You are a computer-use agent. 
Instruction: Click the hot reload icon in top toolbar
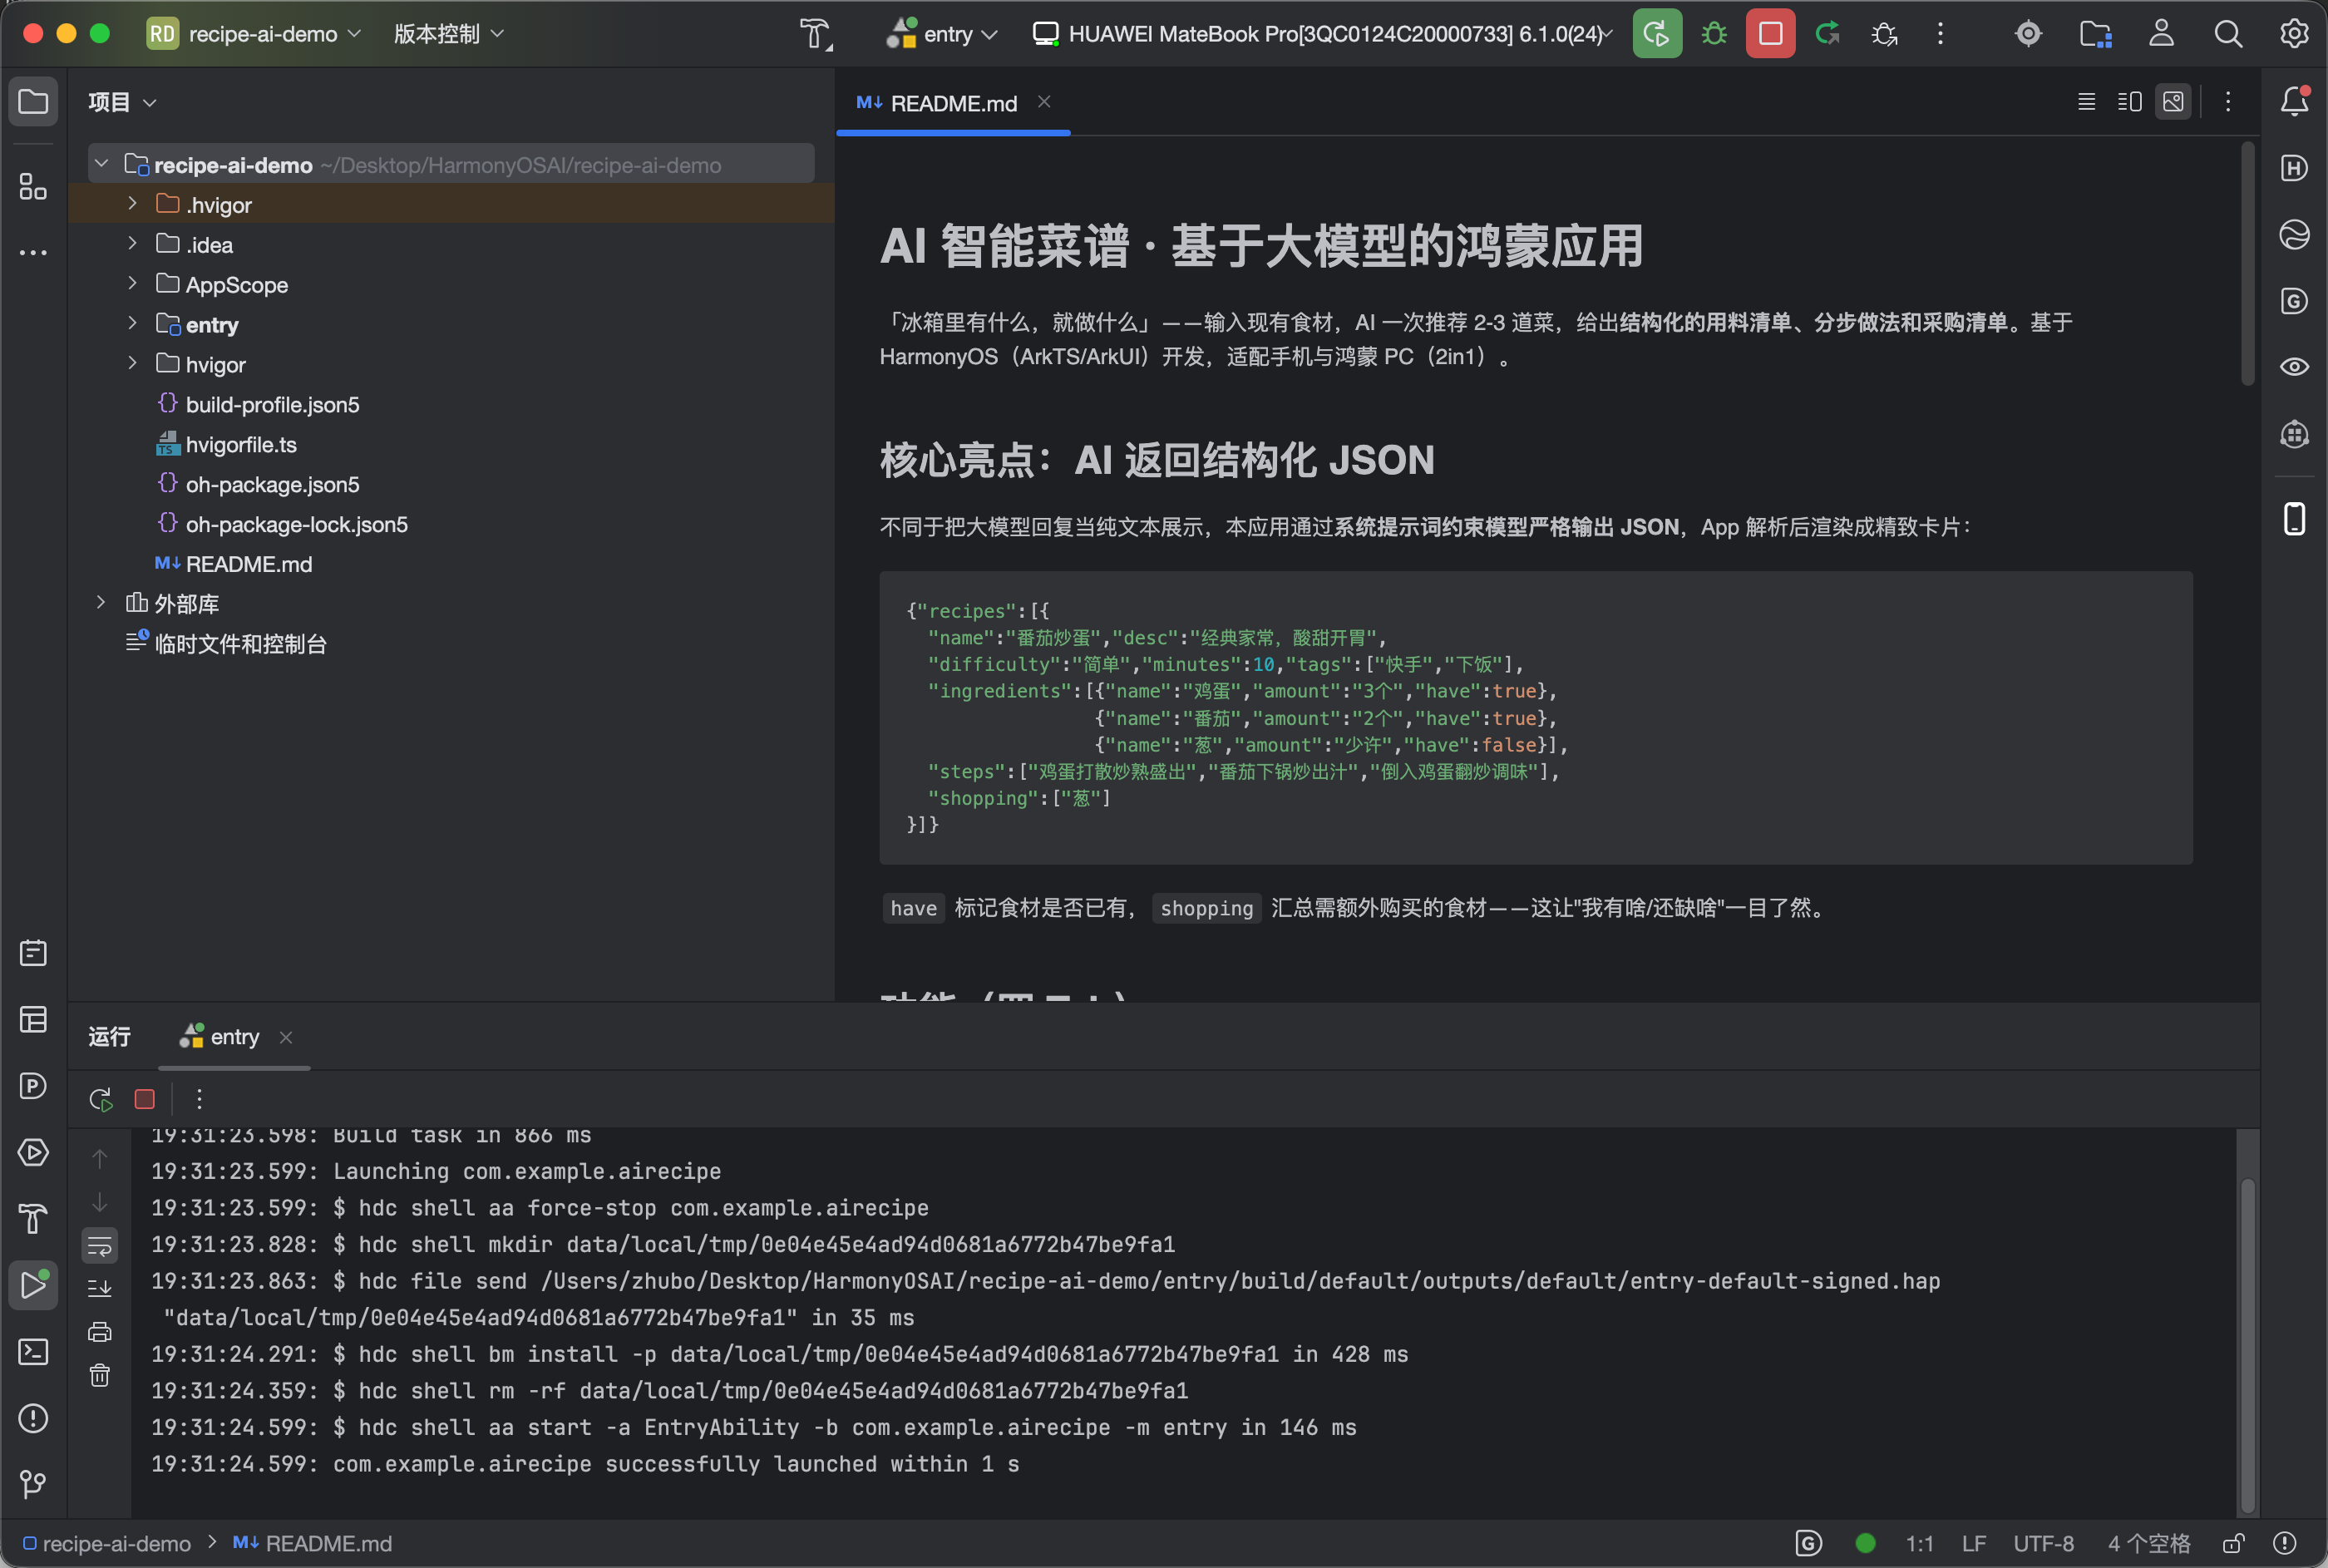click(1827, 34)
